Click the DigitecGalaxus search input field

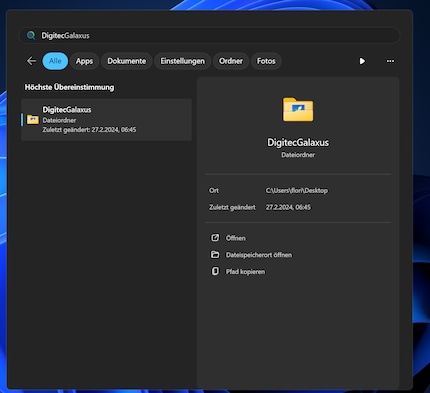click(x=210, y=35)
